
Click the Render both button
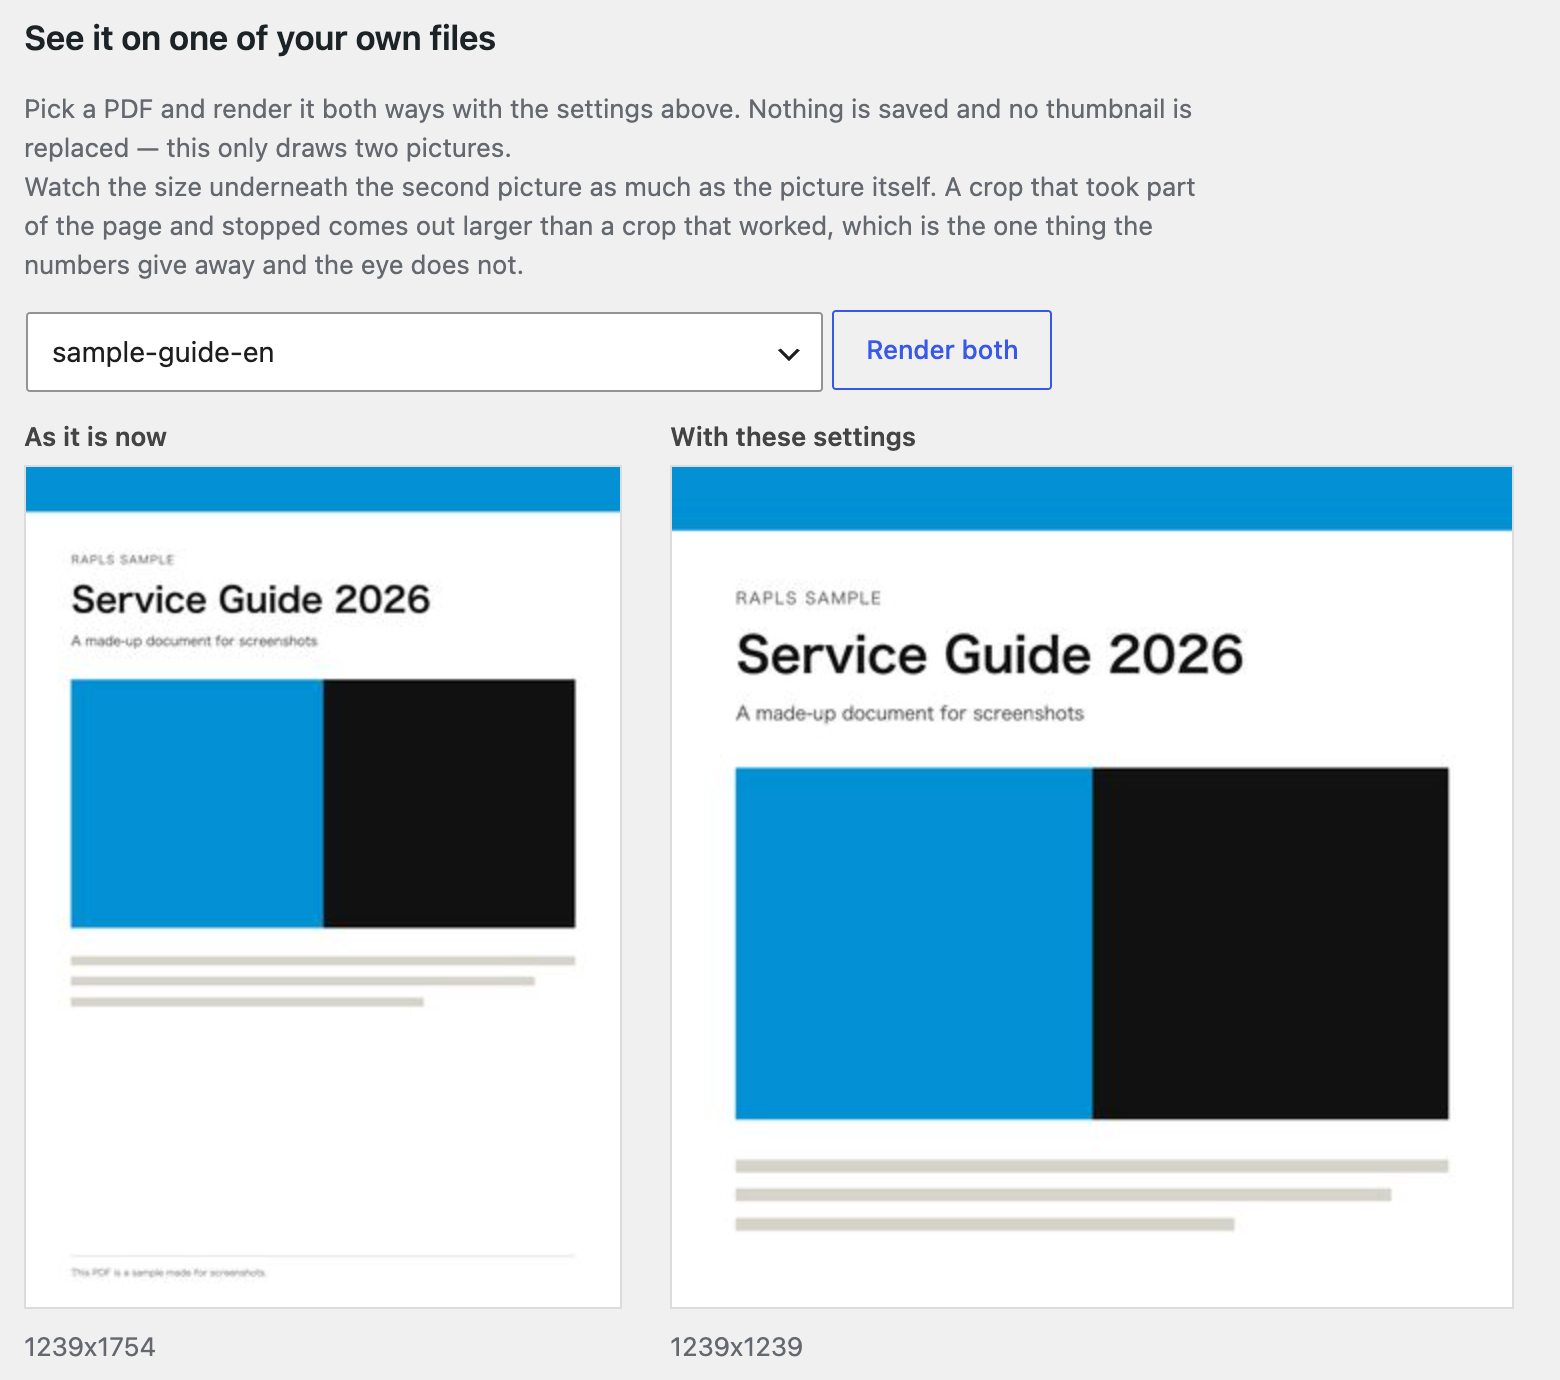point(941,350)
